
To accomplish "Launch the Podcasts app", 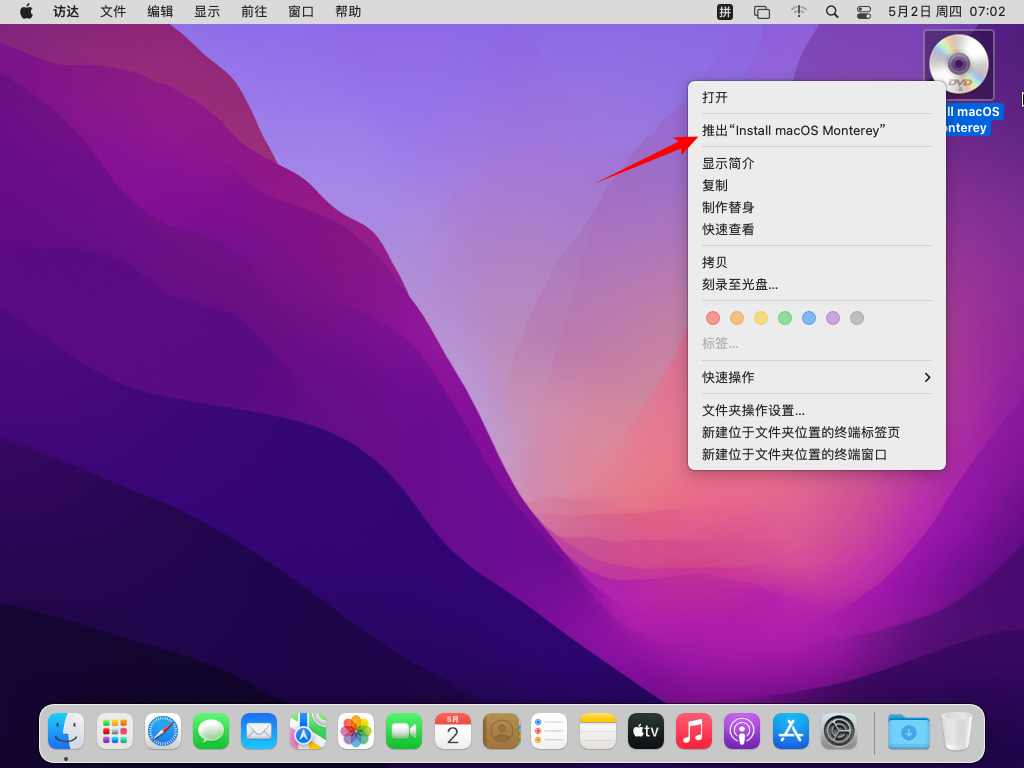I will (x=742, y=731).
